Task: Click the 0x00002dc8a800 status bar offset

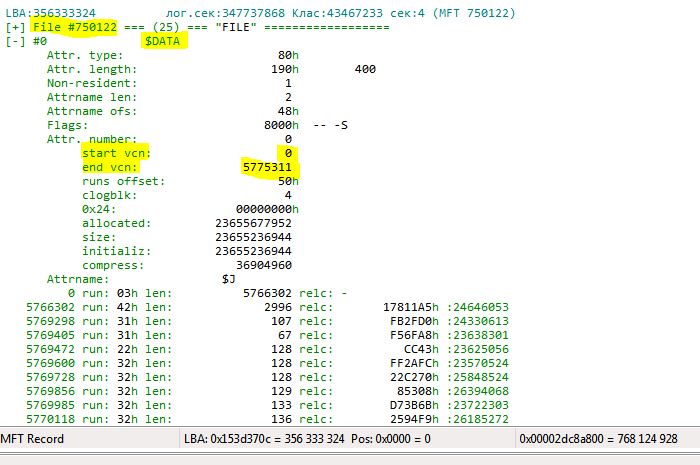Action: click(x=598, y=439)
